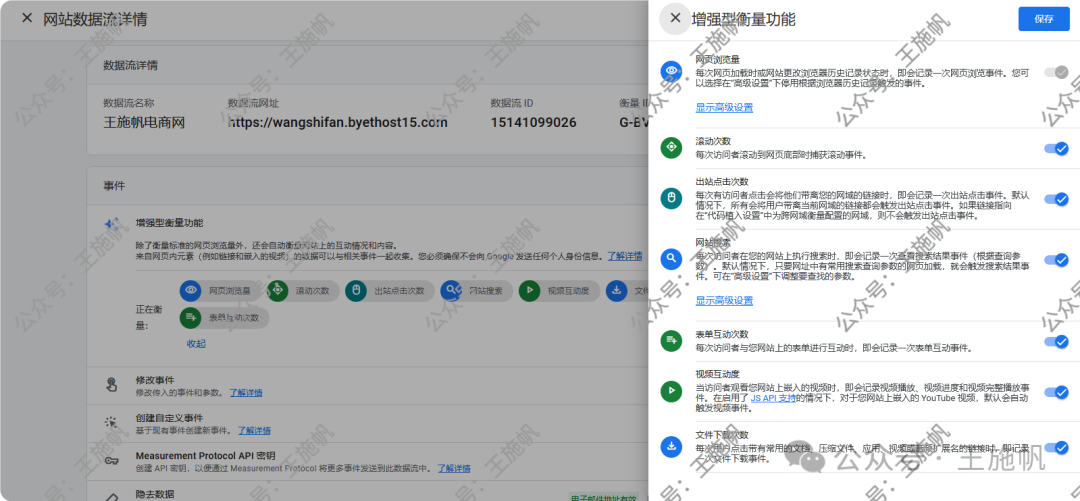Toggle the disabled 网页浏览量 switch
Viewport: 1080px width, 501px height.
1056,72
